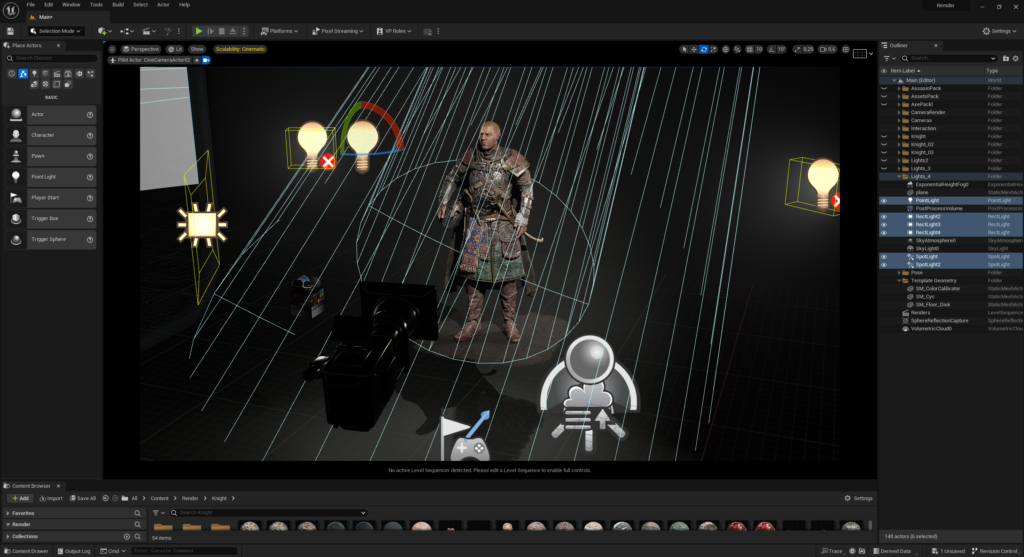The height and width of the screenshot is (557, 1024).
Task: Expand the AssasinPack folder in Outliner
Action: click(x=899, y=88)
